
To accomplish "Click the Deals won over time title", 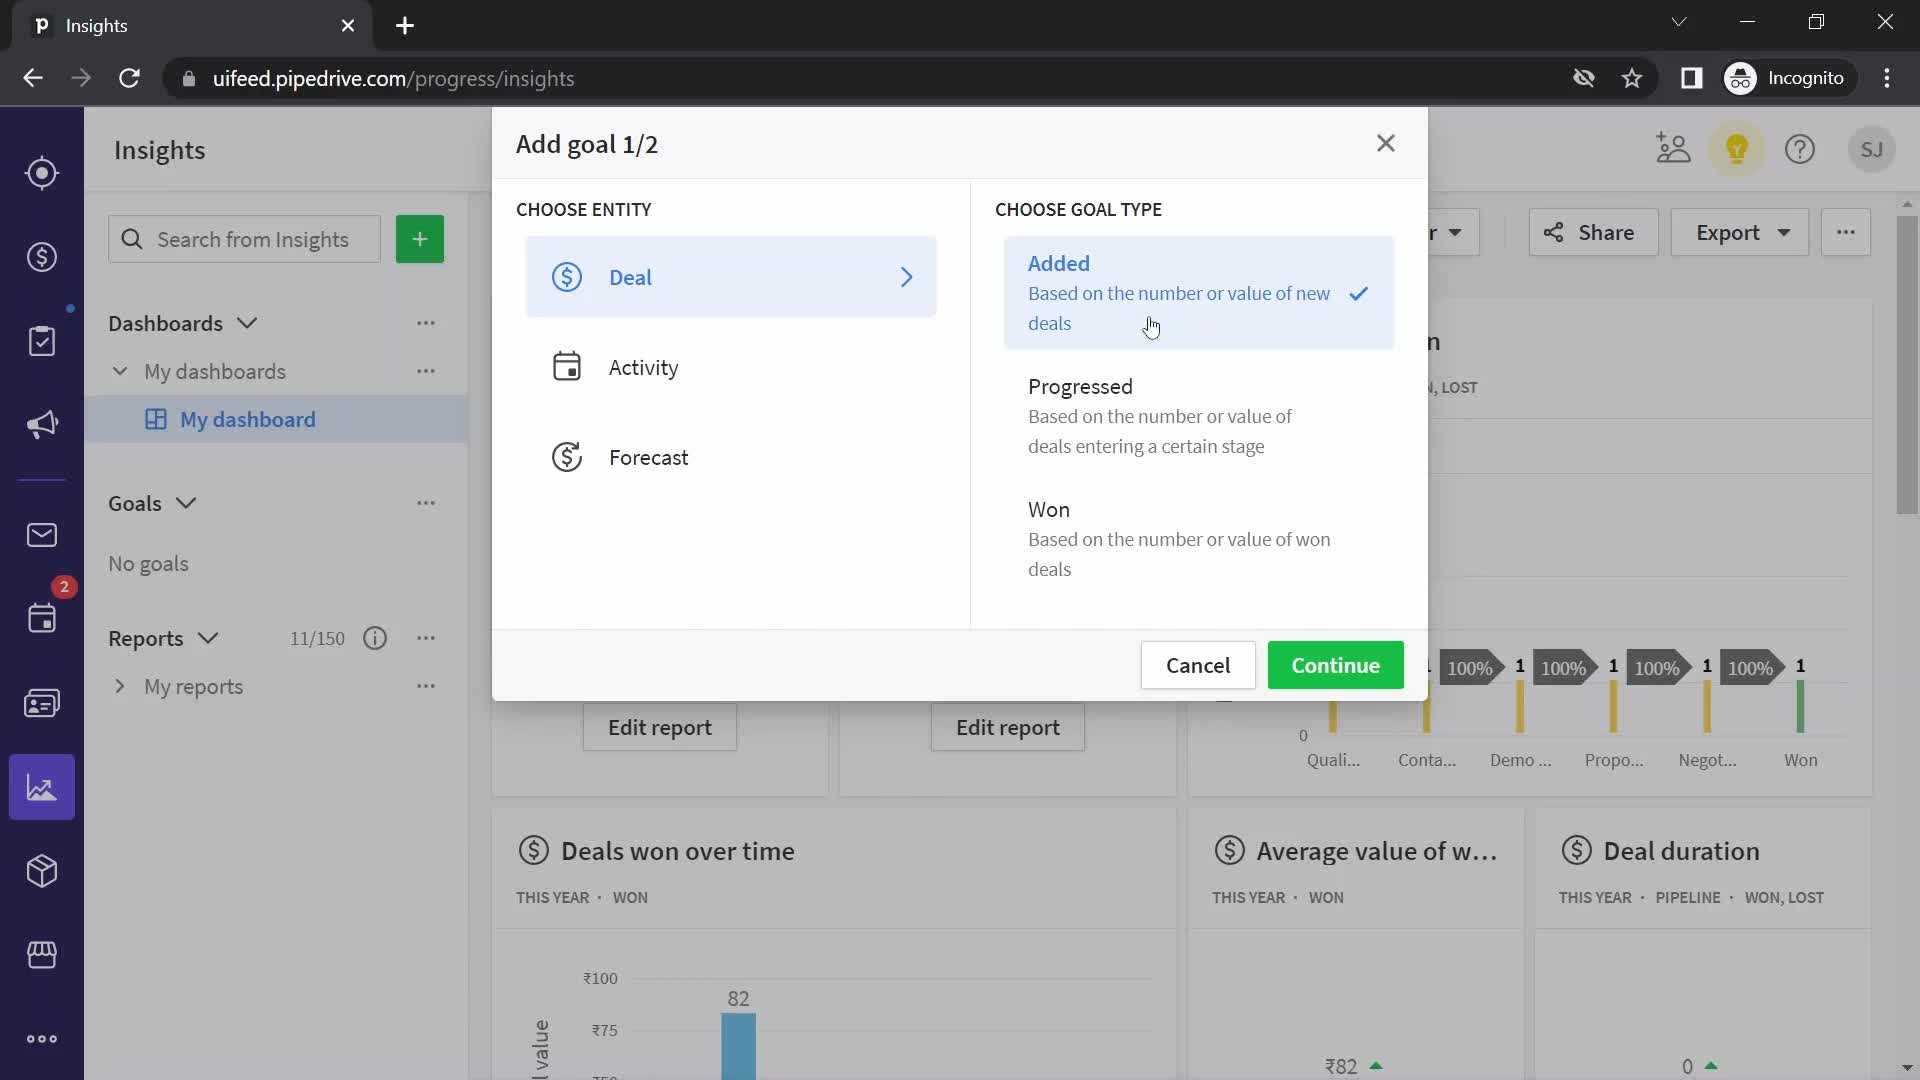I will click(678, 851).
